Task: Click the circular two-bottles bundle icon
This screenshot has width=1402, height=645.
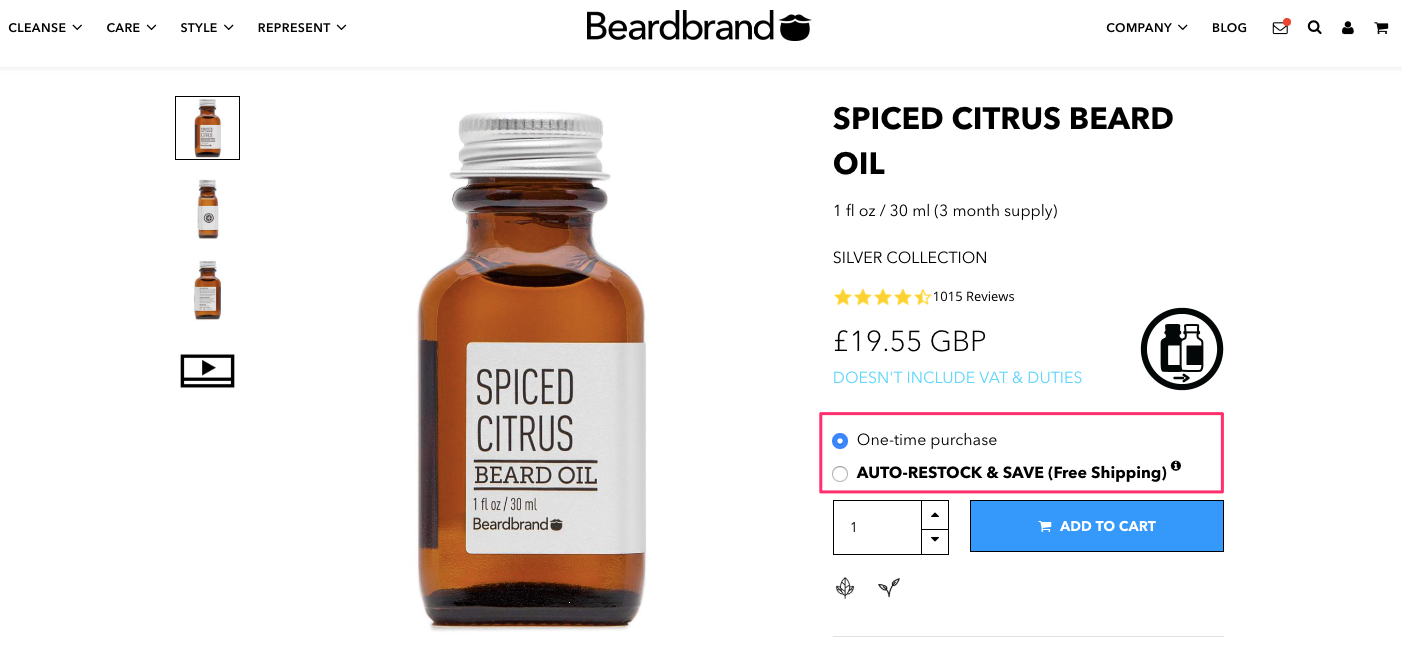Action: 1182,349
